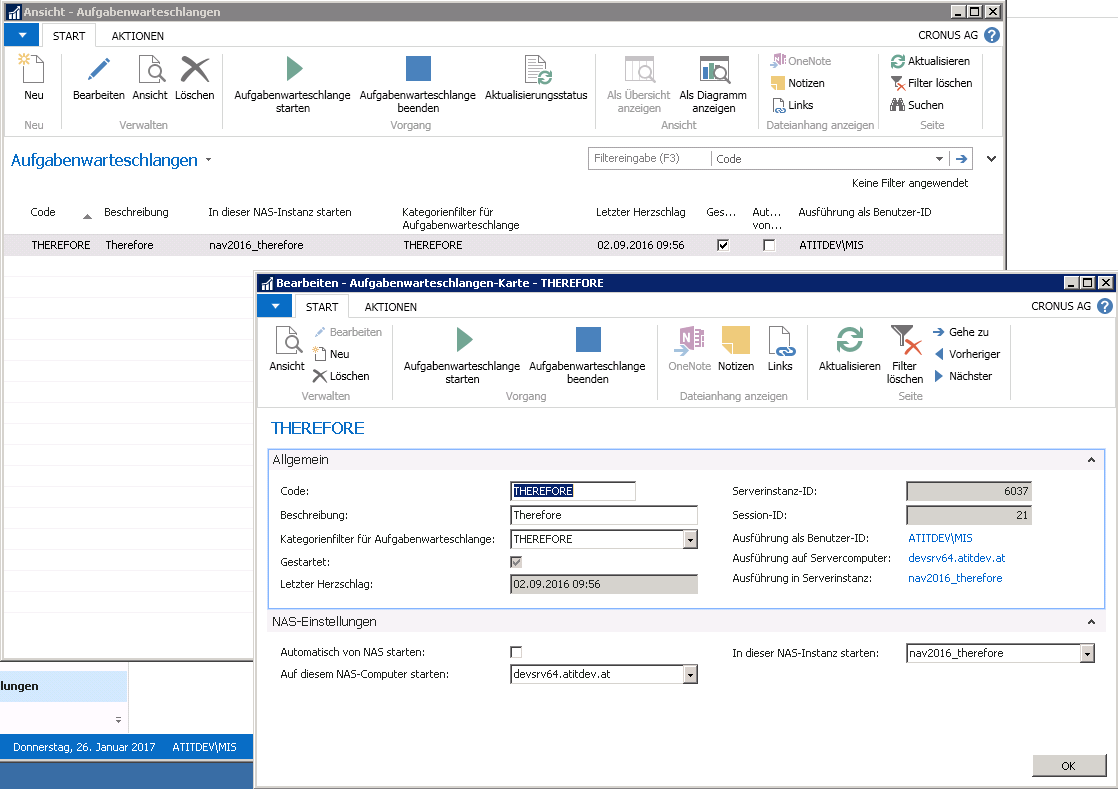Select the START tab in the list window

point(69,35)
